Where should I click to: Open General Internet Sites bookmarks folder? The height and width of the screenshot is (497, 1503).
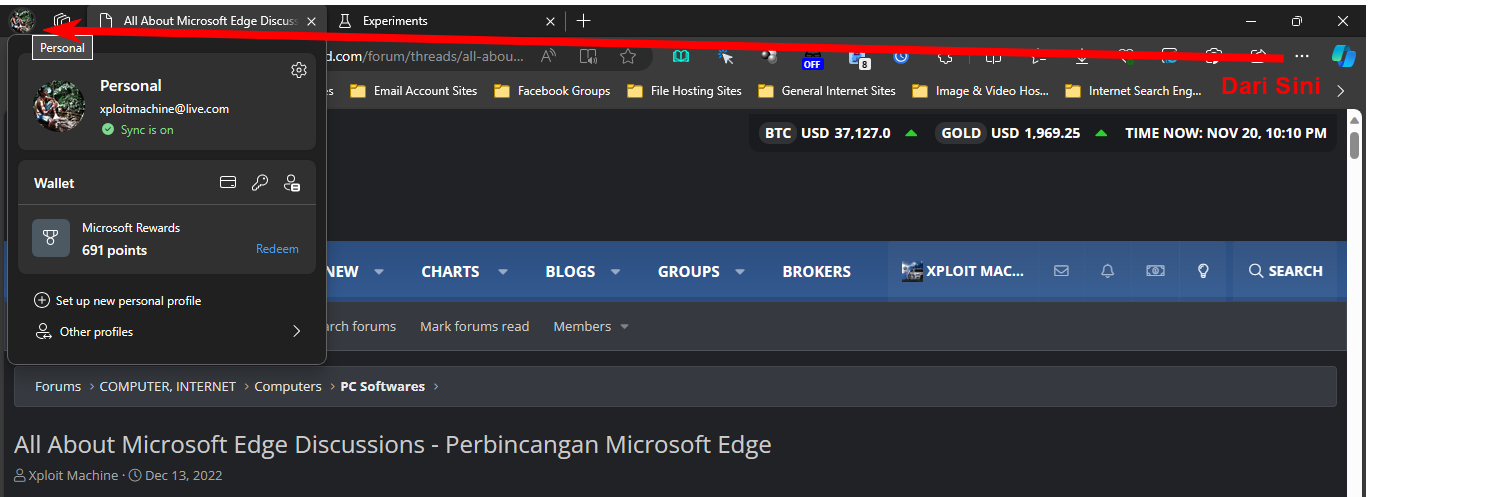(x=827, y=91)
